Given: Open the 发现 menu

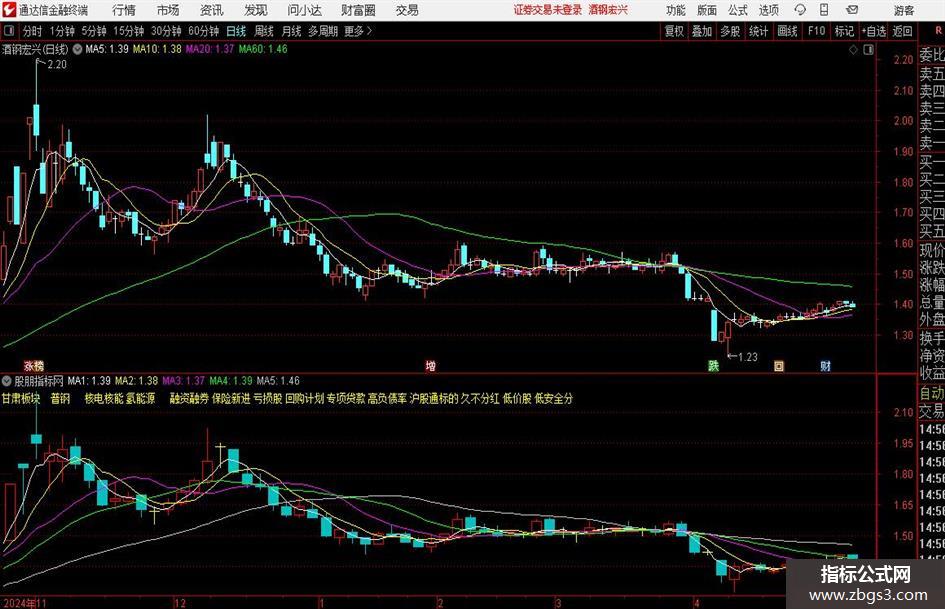Looking at the screenshot, I should click(x=256, y=10).
